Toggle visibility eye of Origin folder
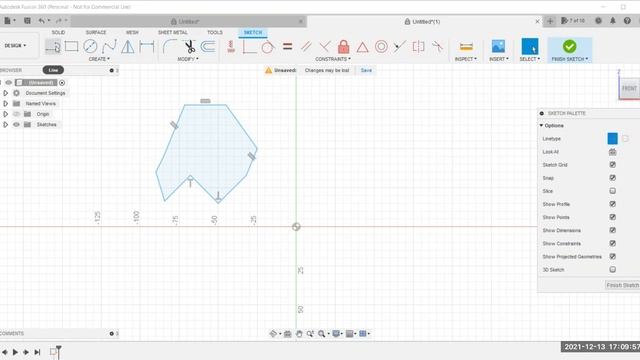The height and width of the screenshot is (360, 640). pos(16,114)
